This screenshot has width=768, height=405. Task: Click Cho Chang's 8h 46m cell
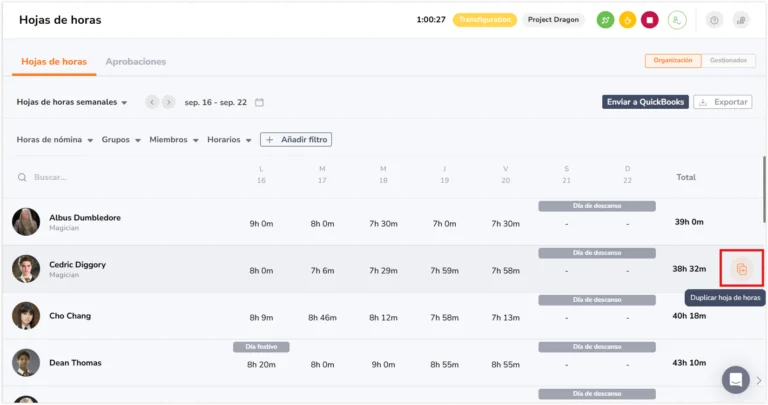322,318
